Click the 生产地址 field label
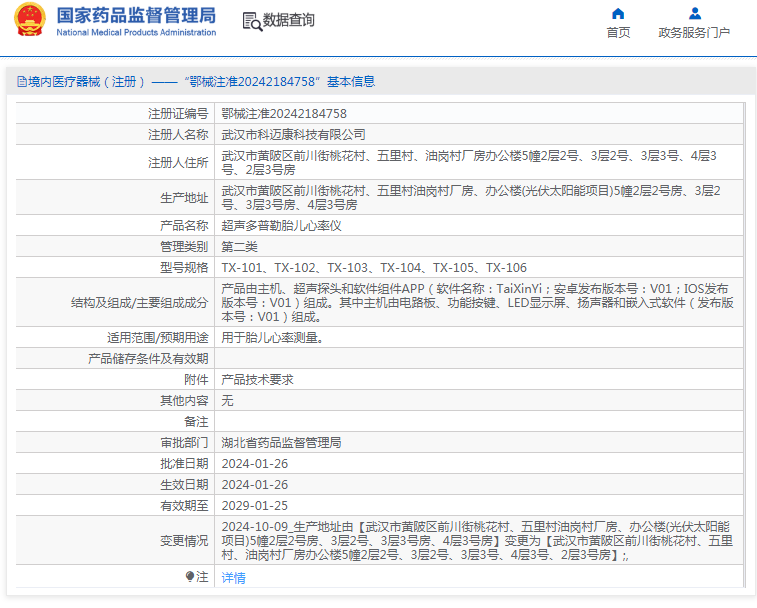The height and width of the screenshot is (608, 757). click(x=184, y=198)
